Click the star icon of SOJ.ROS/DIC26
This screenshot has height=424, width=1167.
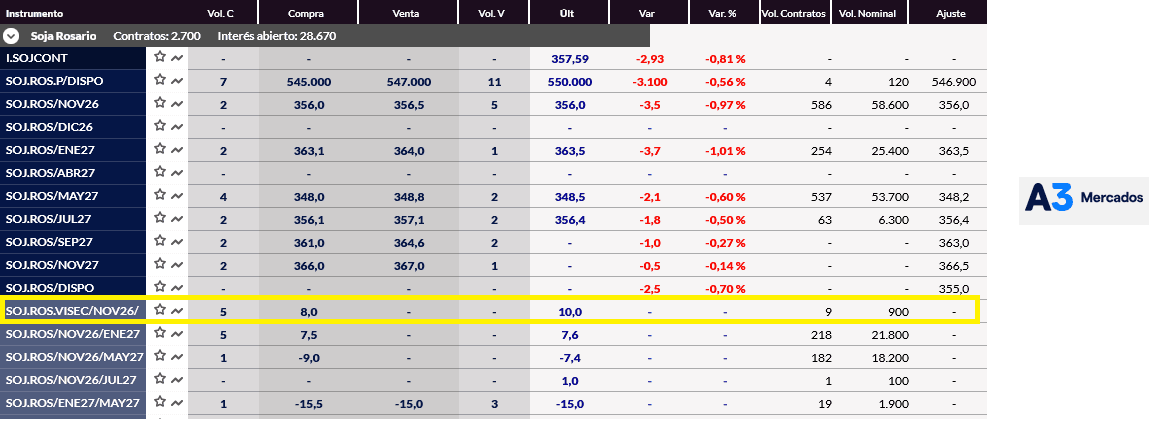point(159,126)
